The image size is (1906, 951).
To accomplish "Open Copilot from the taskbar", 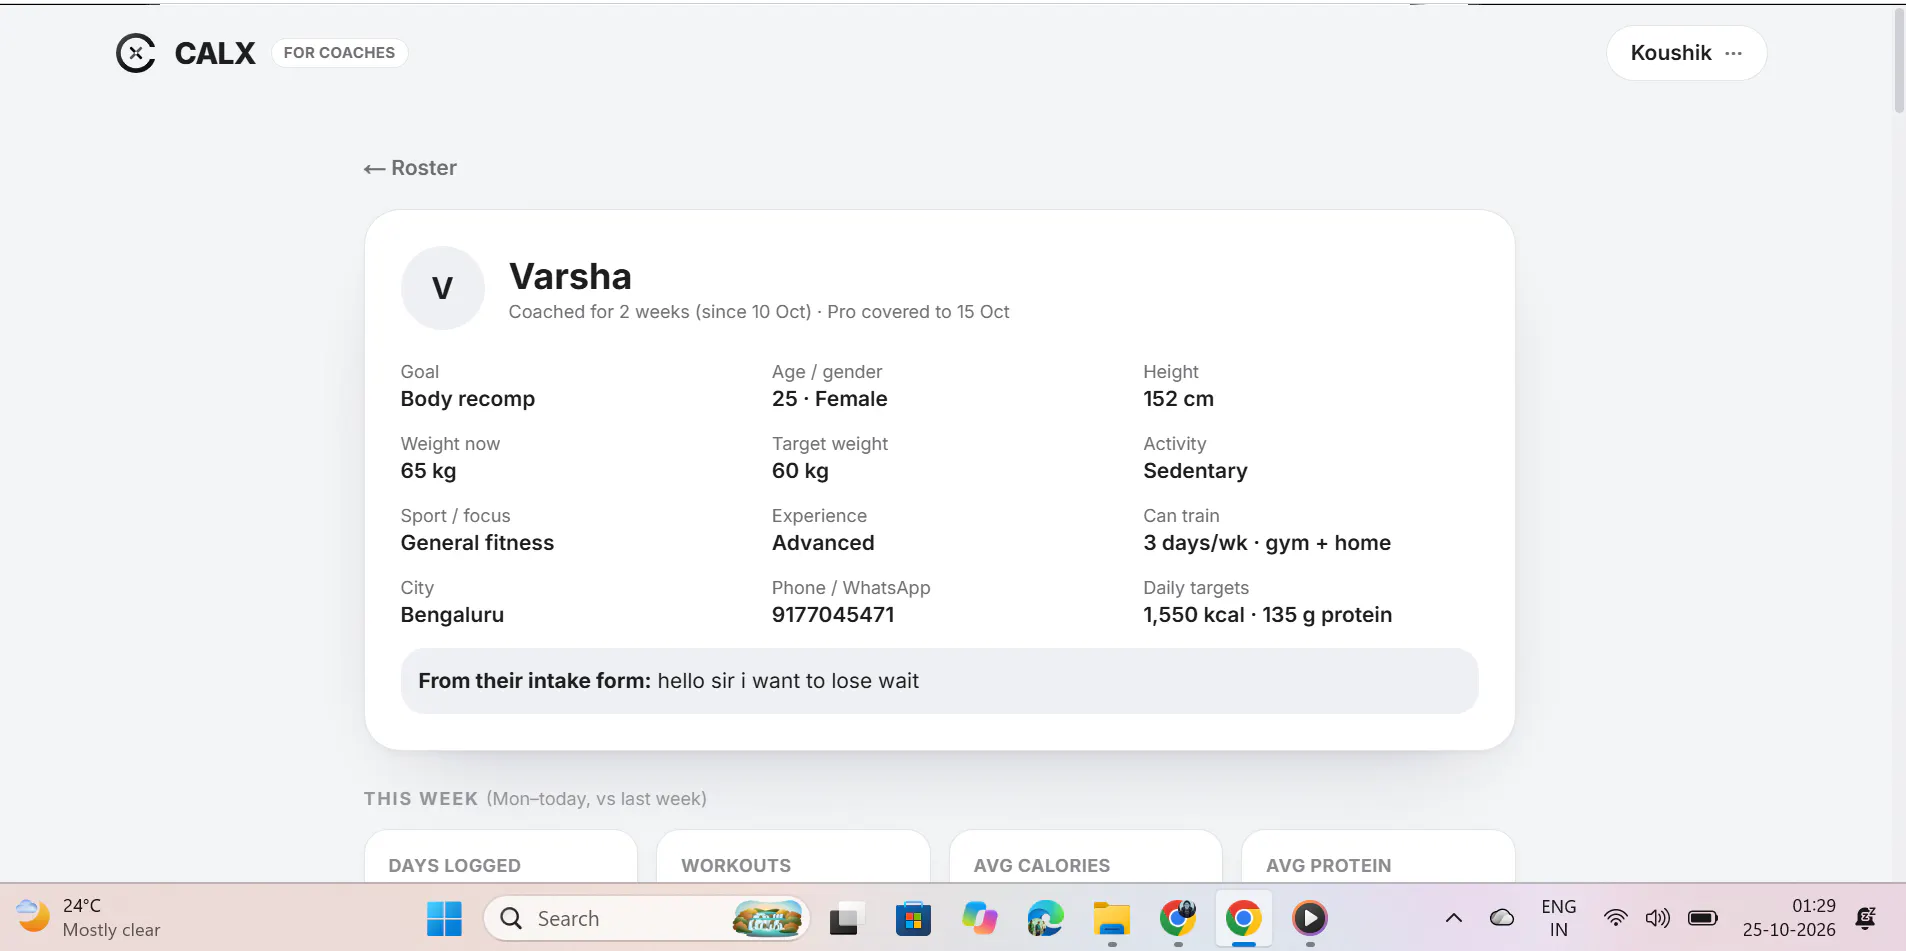I will click(979, 918).
